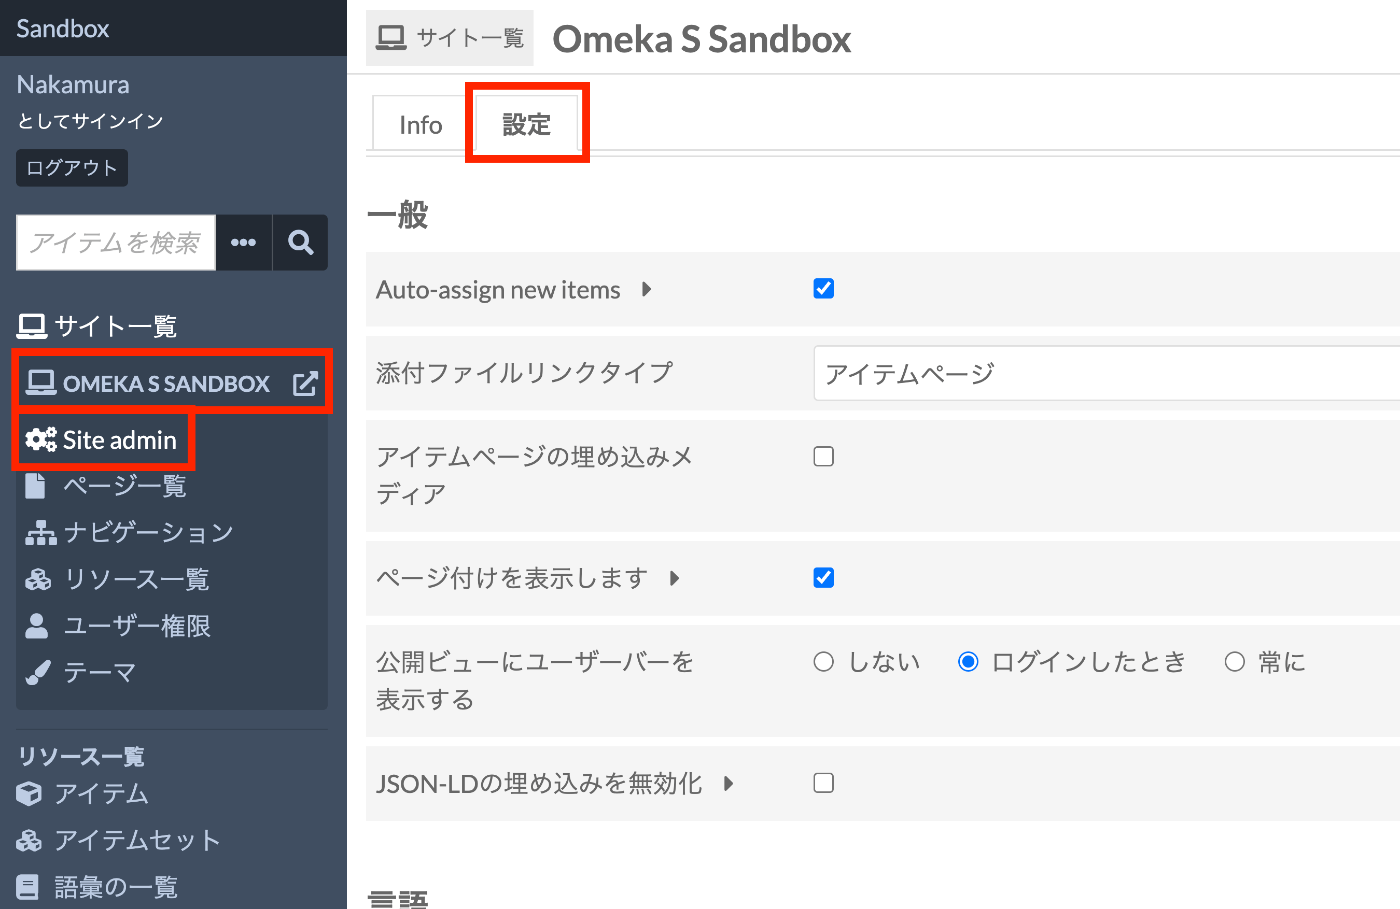1400x909 pixels.
Task: Open 添付ファイルリンクタイプ dropdown
Action: click(x=1107, y=373)
